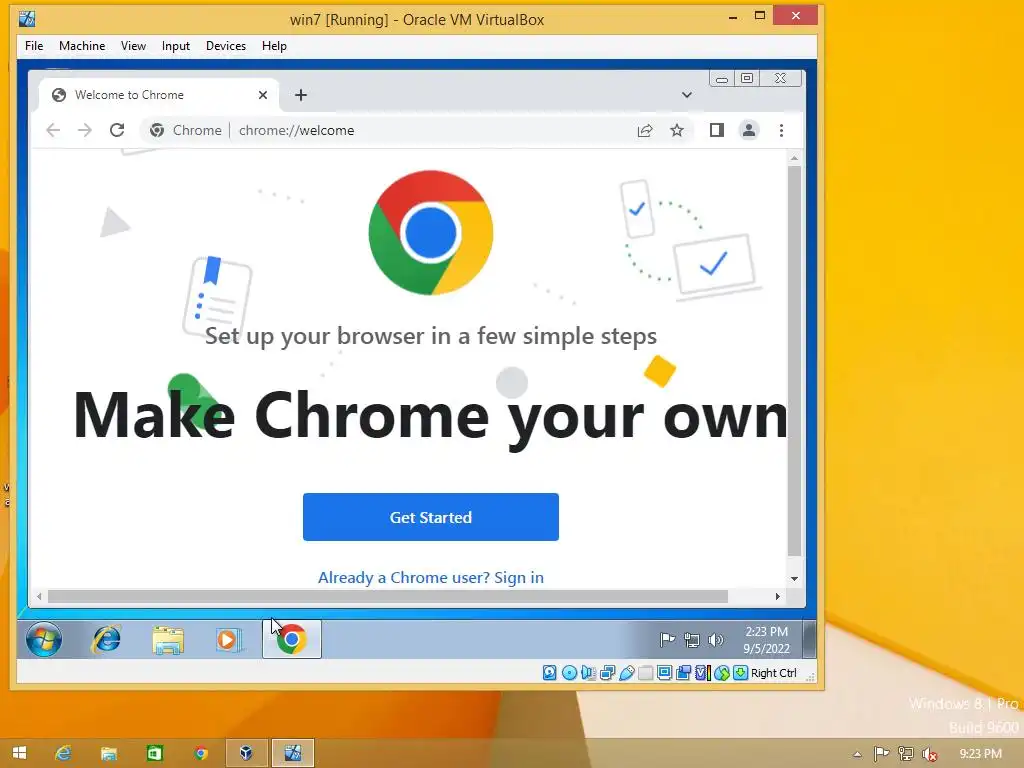This screenshot has width=1024, height=768.
Task: Reload the chrome://welcome page
Action: tap(117, 130)
